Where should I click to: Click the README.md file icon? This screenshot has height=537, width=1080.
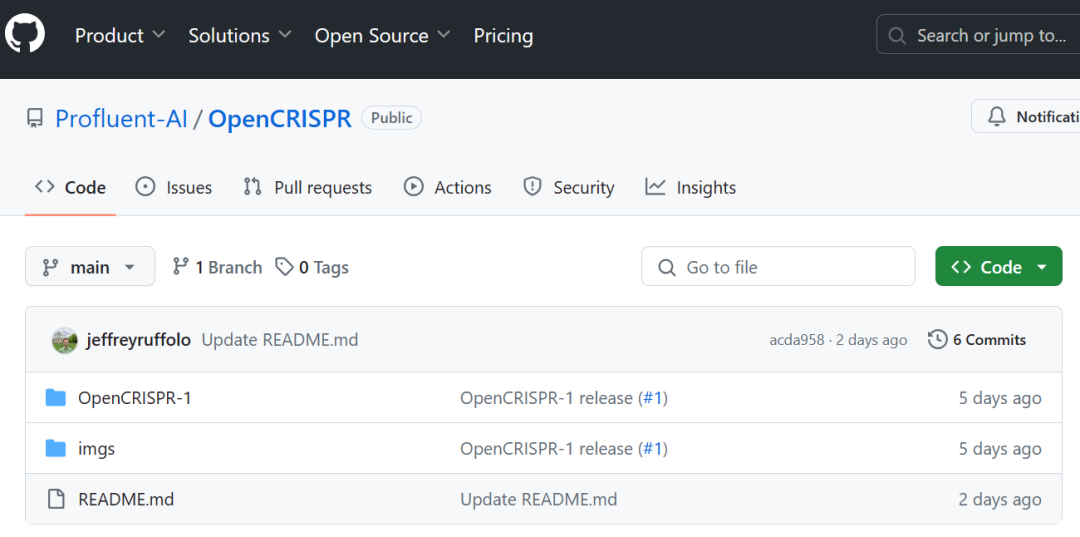click(56, 499)
